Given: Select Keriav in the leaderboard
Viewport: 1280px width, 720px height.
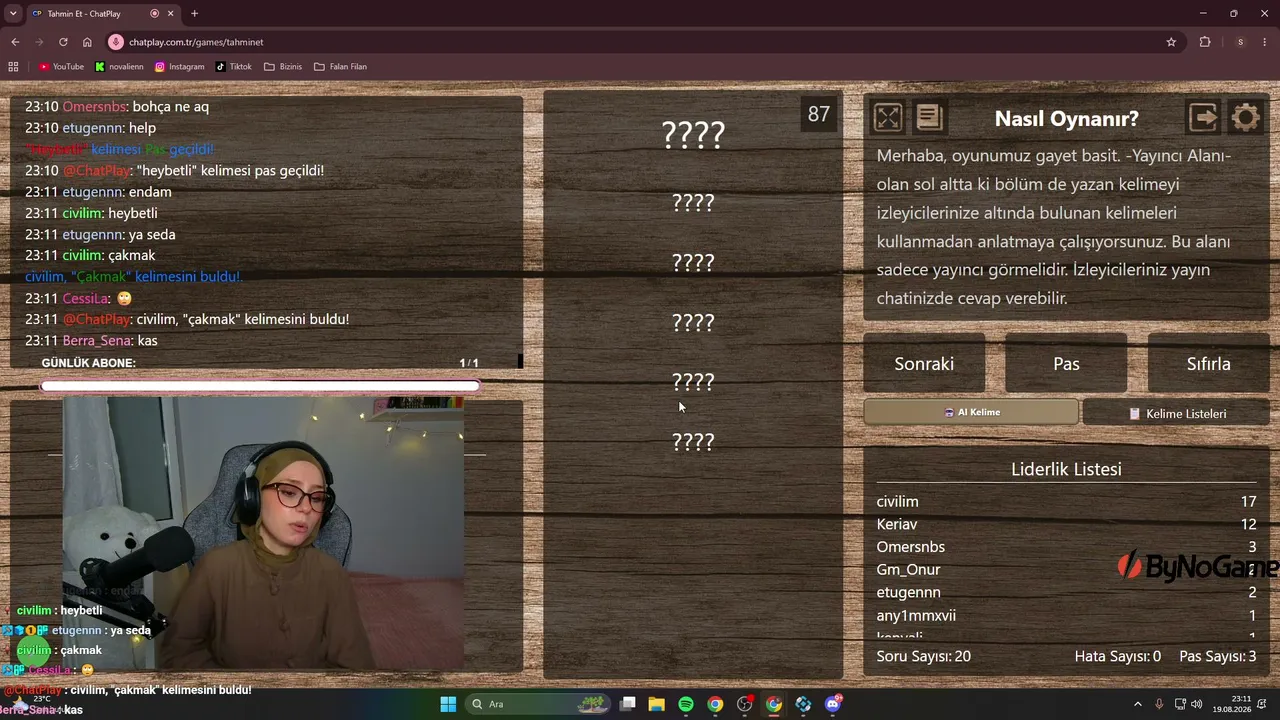Looking at the screenshot, I should point(1066,524).
